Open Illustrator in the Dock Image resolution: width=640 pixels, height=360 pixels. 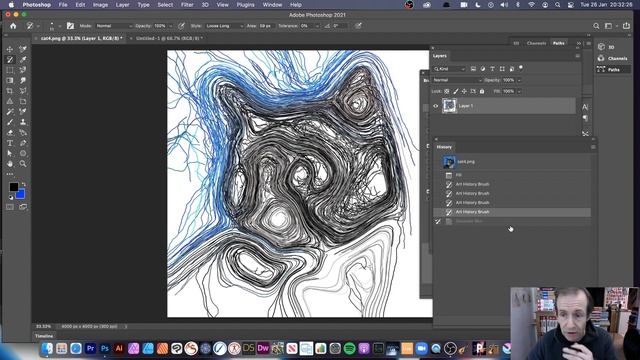point(119,349)
